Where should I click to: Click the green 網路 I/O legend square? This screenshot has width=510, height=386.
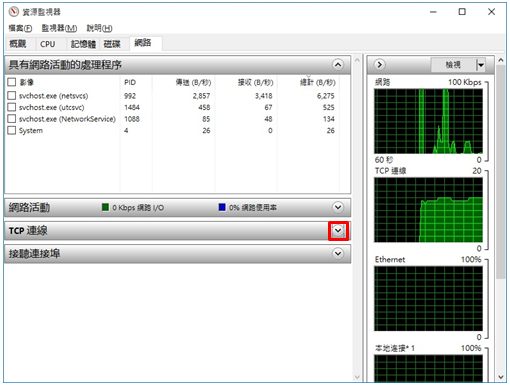coord(105,207)
